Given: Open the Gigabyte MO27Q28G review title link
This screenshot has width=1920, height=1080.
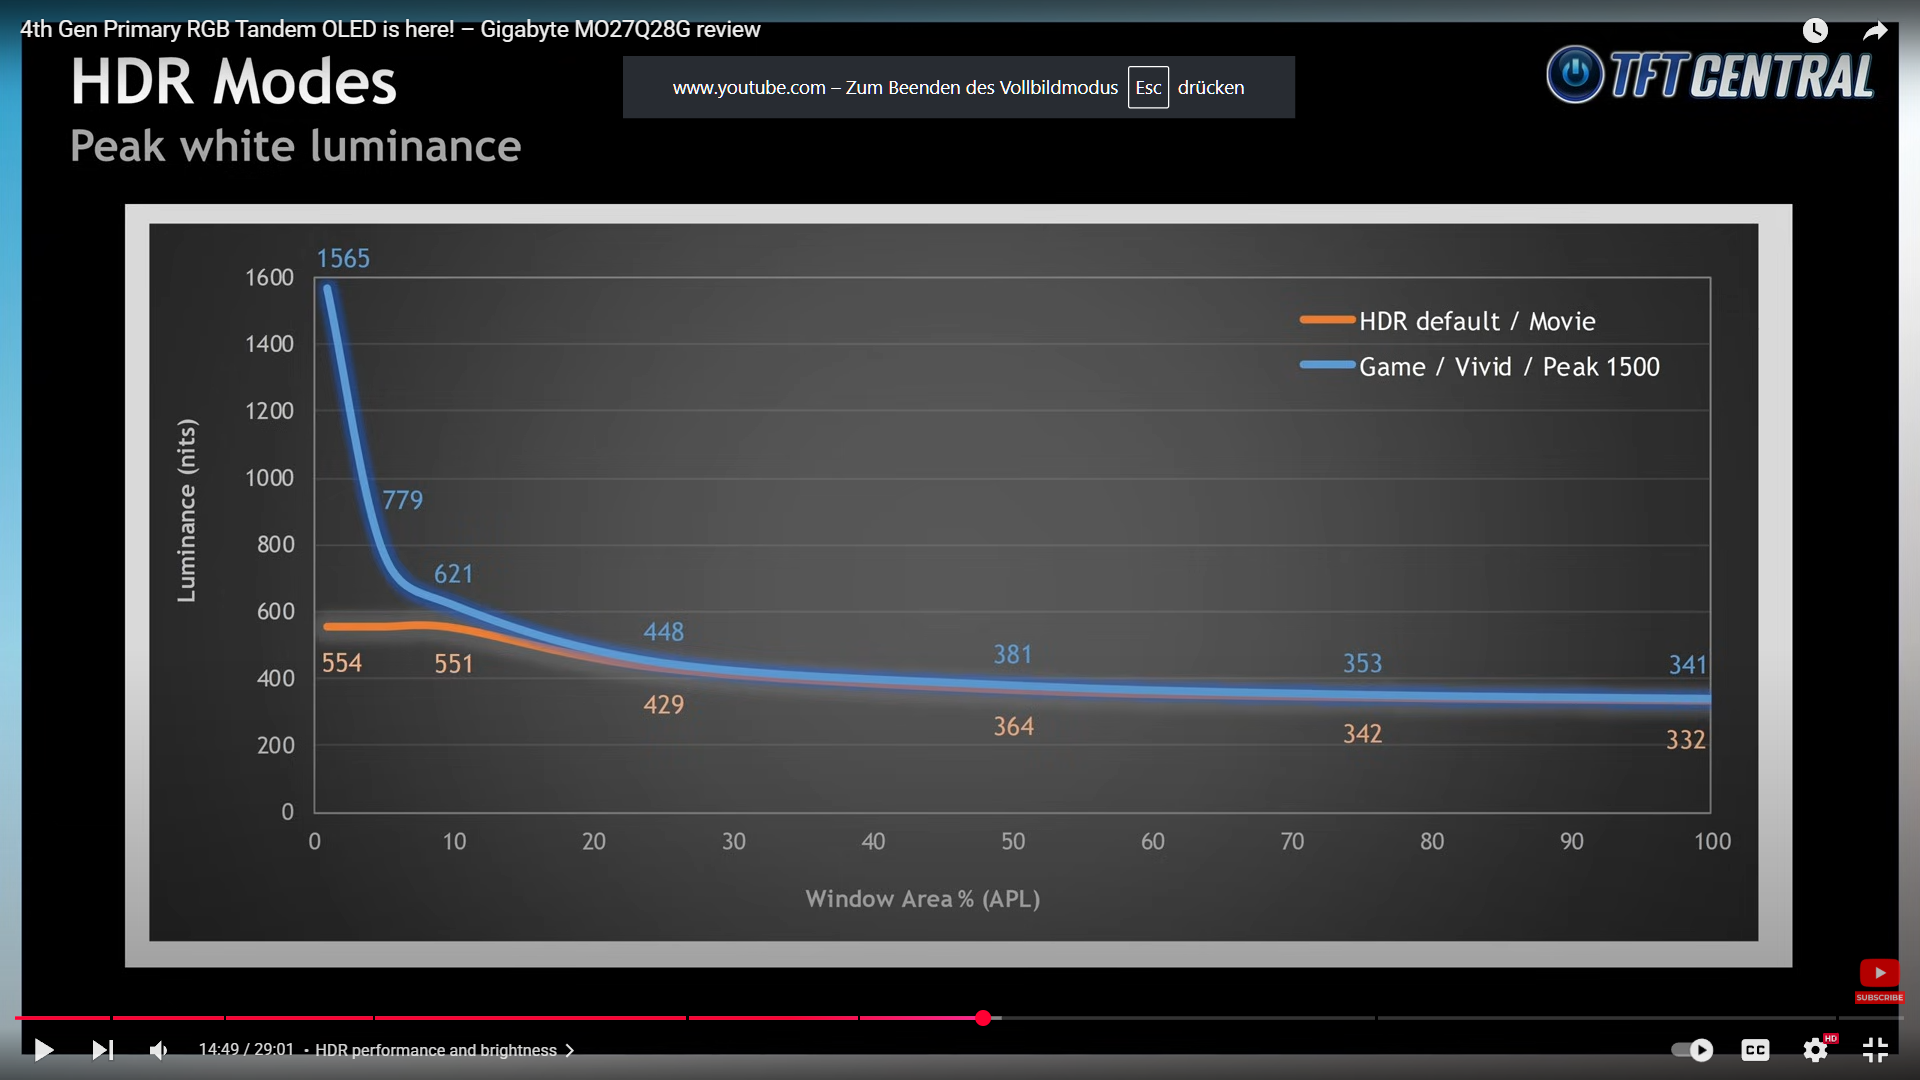Looking at the screenshot, I should pos(390,30).
